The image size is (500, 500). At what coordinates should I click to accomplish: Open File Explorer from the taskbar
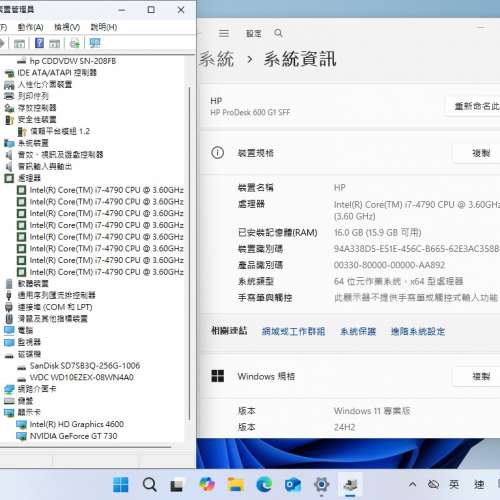click(235, 484)
